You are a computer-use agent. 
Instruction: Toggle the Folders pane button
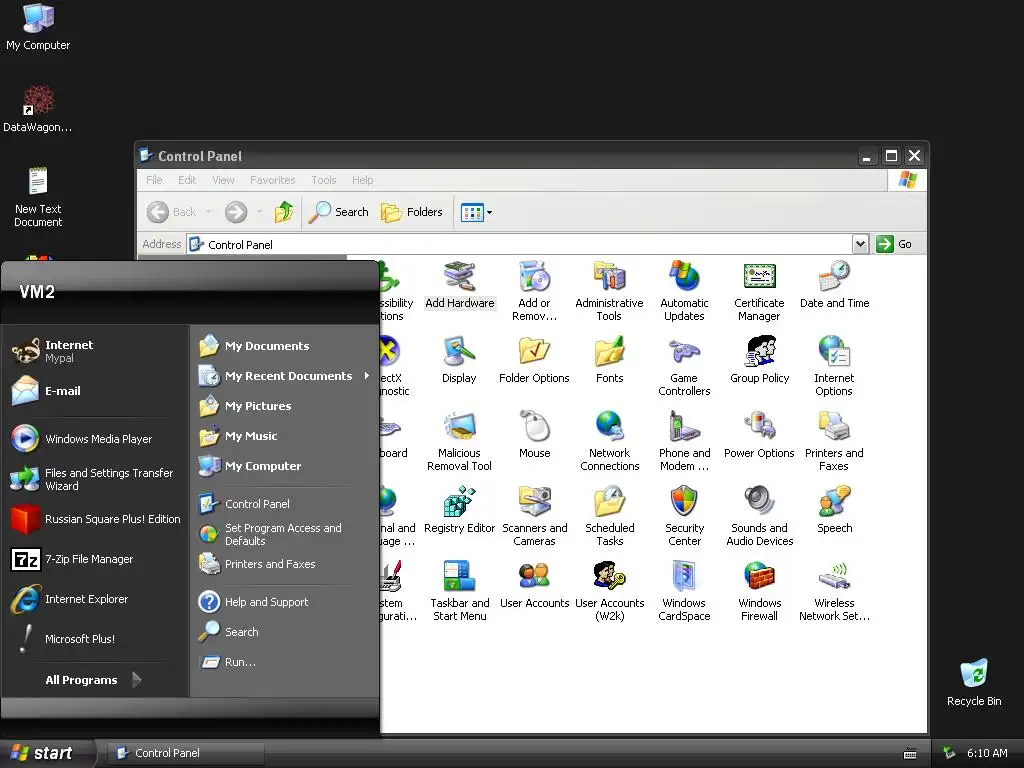click(411, 212)
